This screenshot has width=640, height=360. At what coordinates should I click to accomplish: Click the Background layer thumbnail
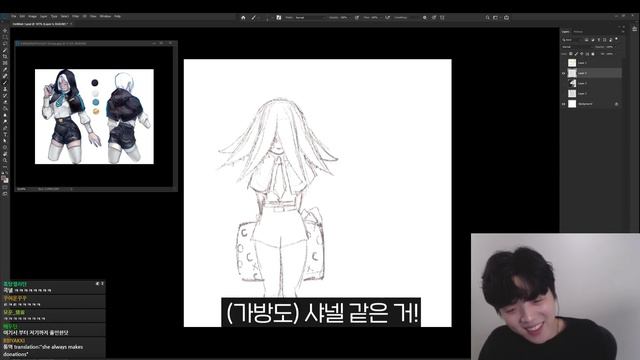[x=572, y=104]
